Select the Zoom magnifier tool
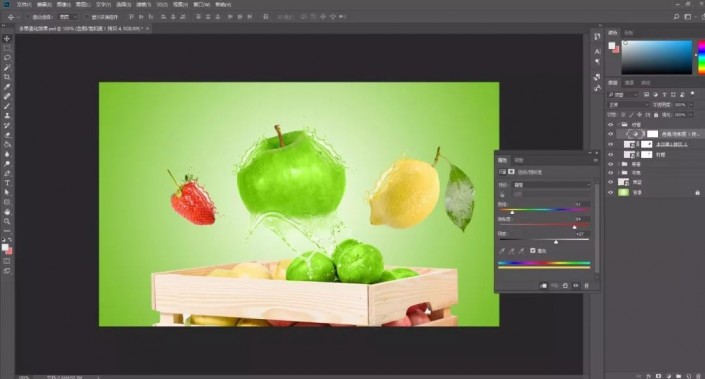The image size is (705, 379). 7,221
